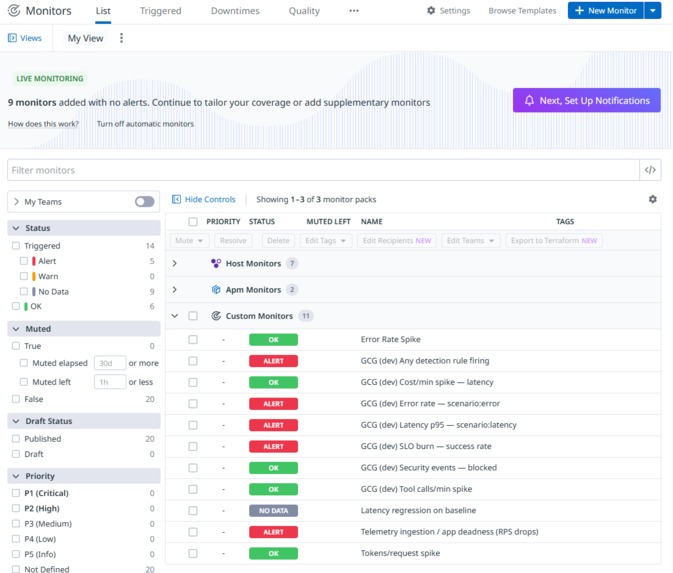673x573 pixels.
Task: Open the Views link
Action: (x=30, y=38)
